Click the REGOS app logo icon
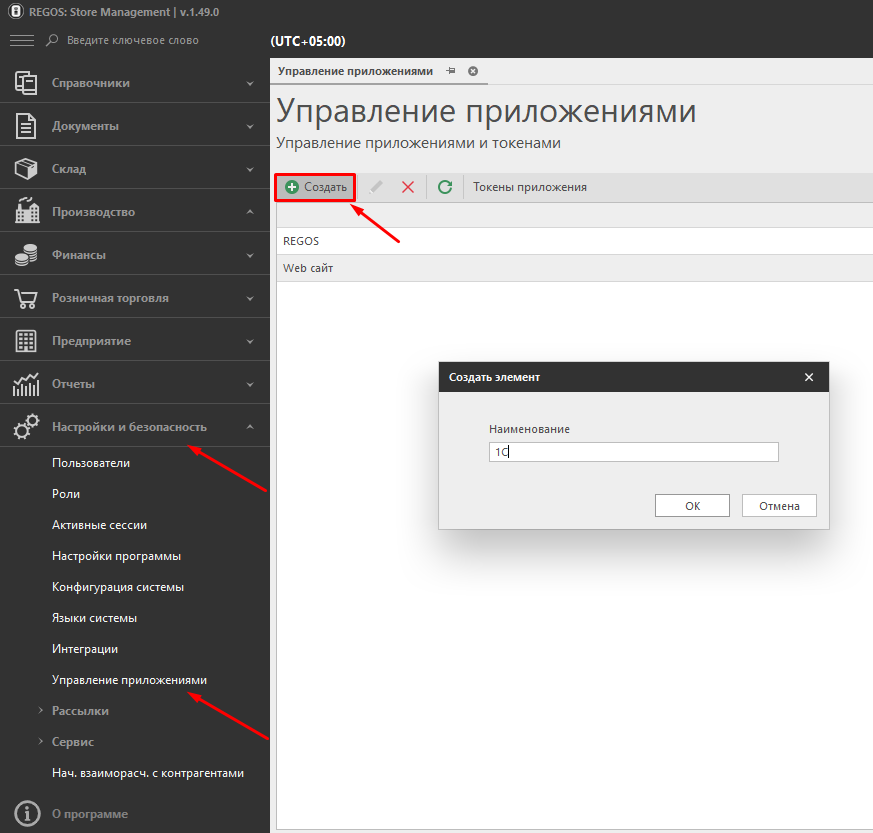The height and width of the screenshot is (833, 873). tap(16, 11)
